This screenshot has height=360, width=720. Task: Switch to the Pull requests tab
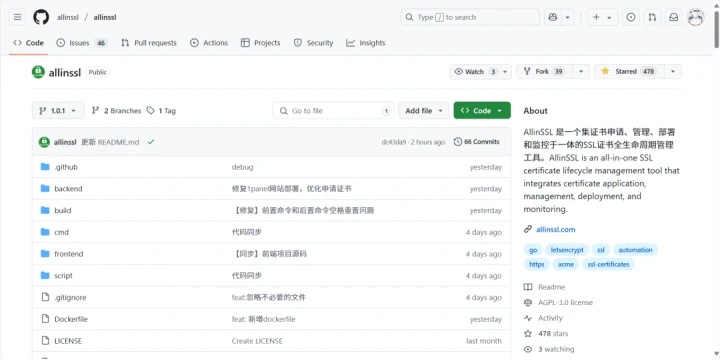(149, 43)
